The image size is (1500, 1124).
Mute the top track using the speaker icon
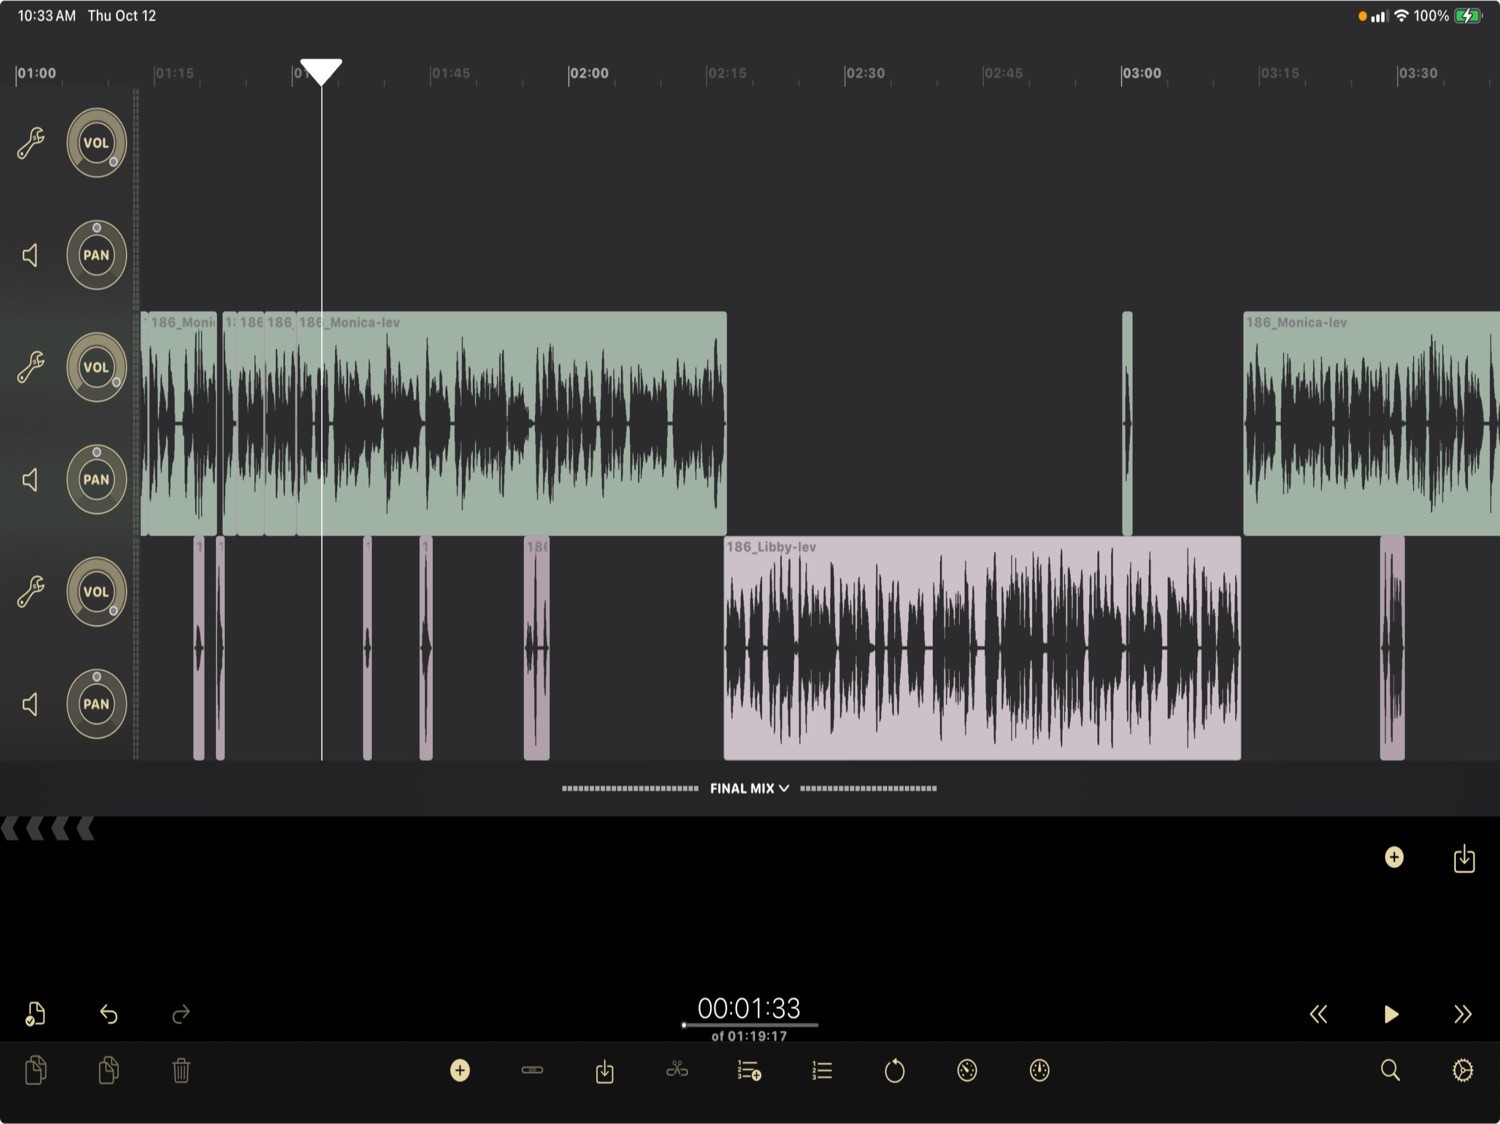tap(29, 255)
